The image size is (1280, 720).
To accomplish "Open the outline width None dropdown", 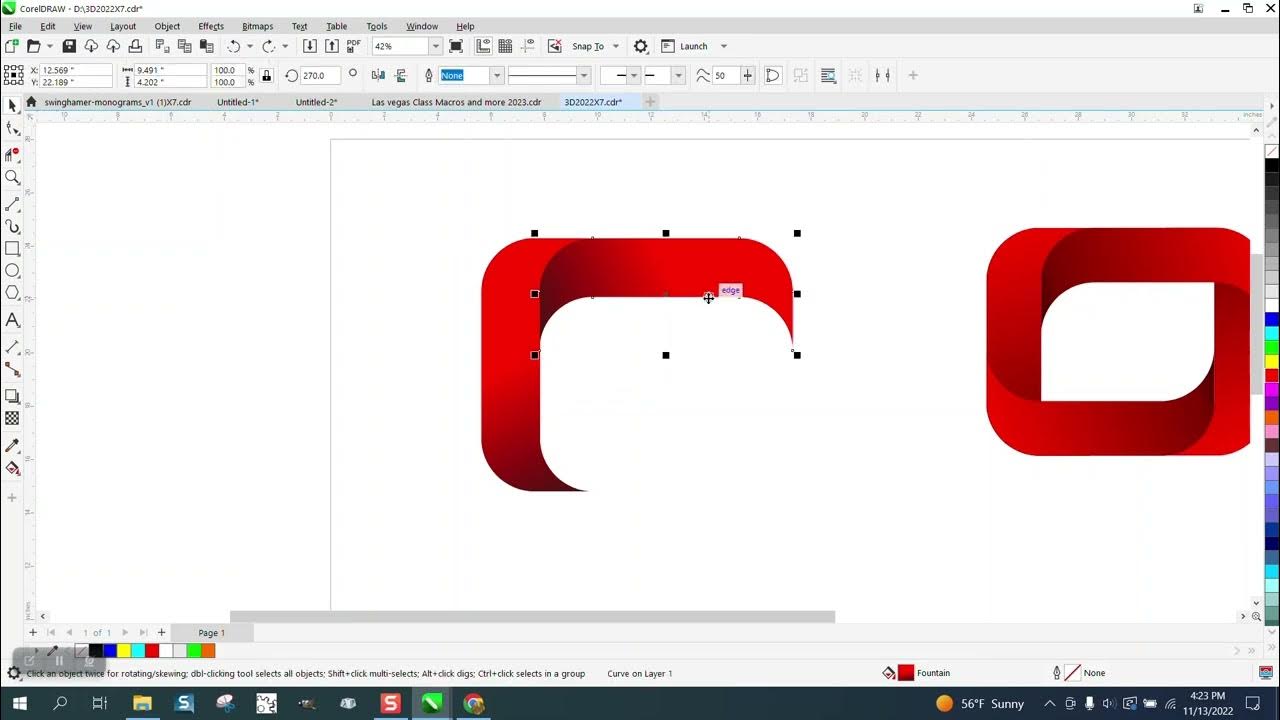I will (496, 75).
